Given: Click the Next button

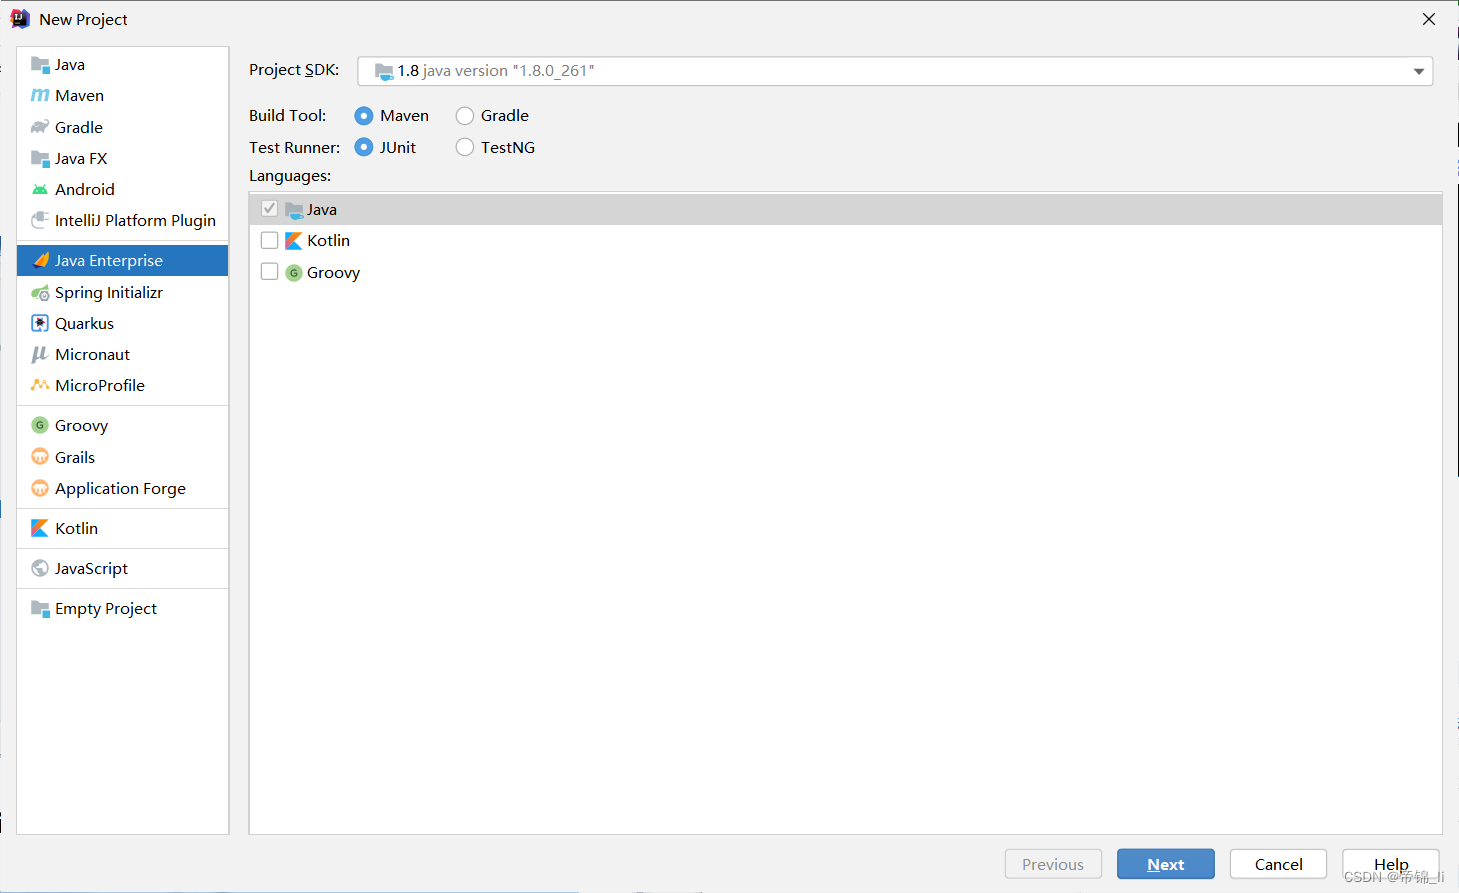Looking at the screenshot, I should (1166, 864).
